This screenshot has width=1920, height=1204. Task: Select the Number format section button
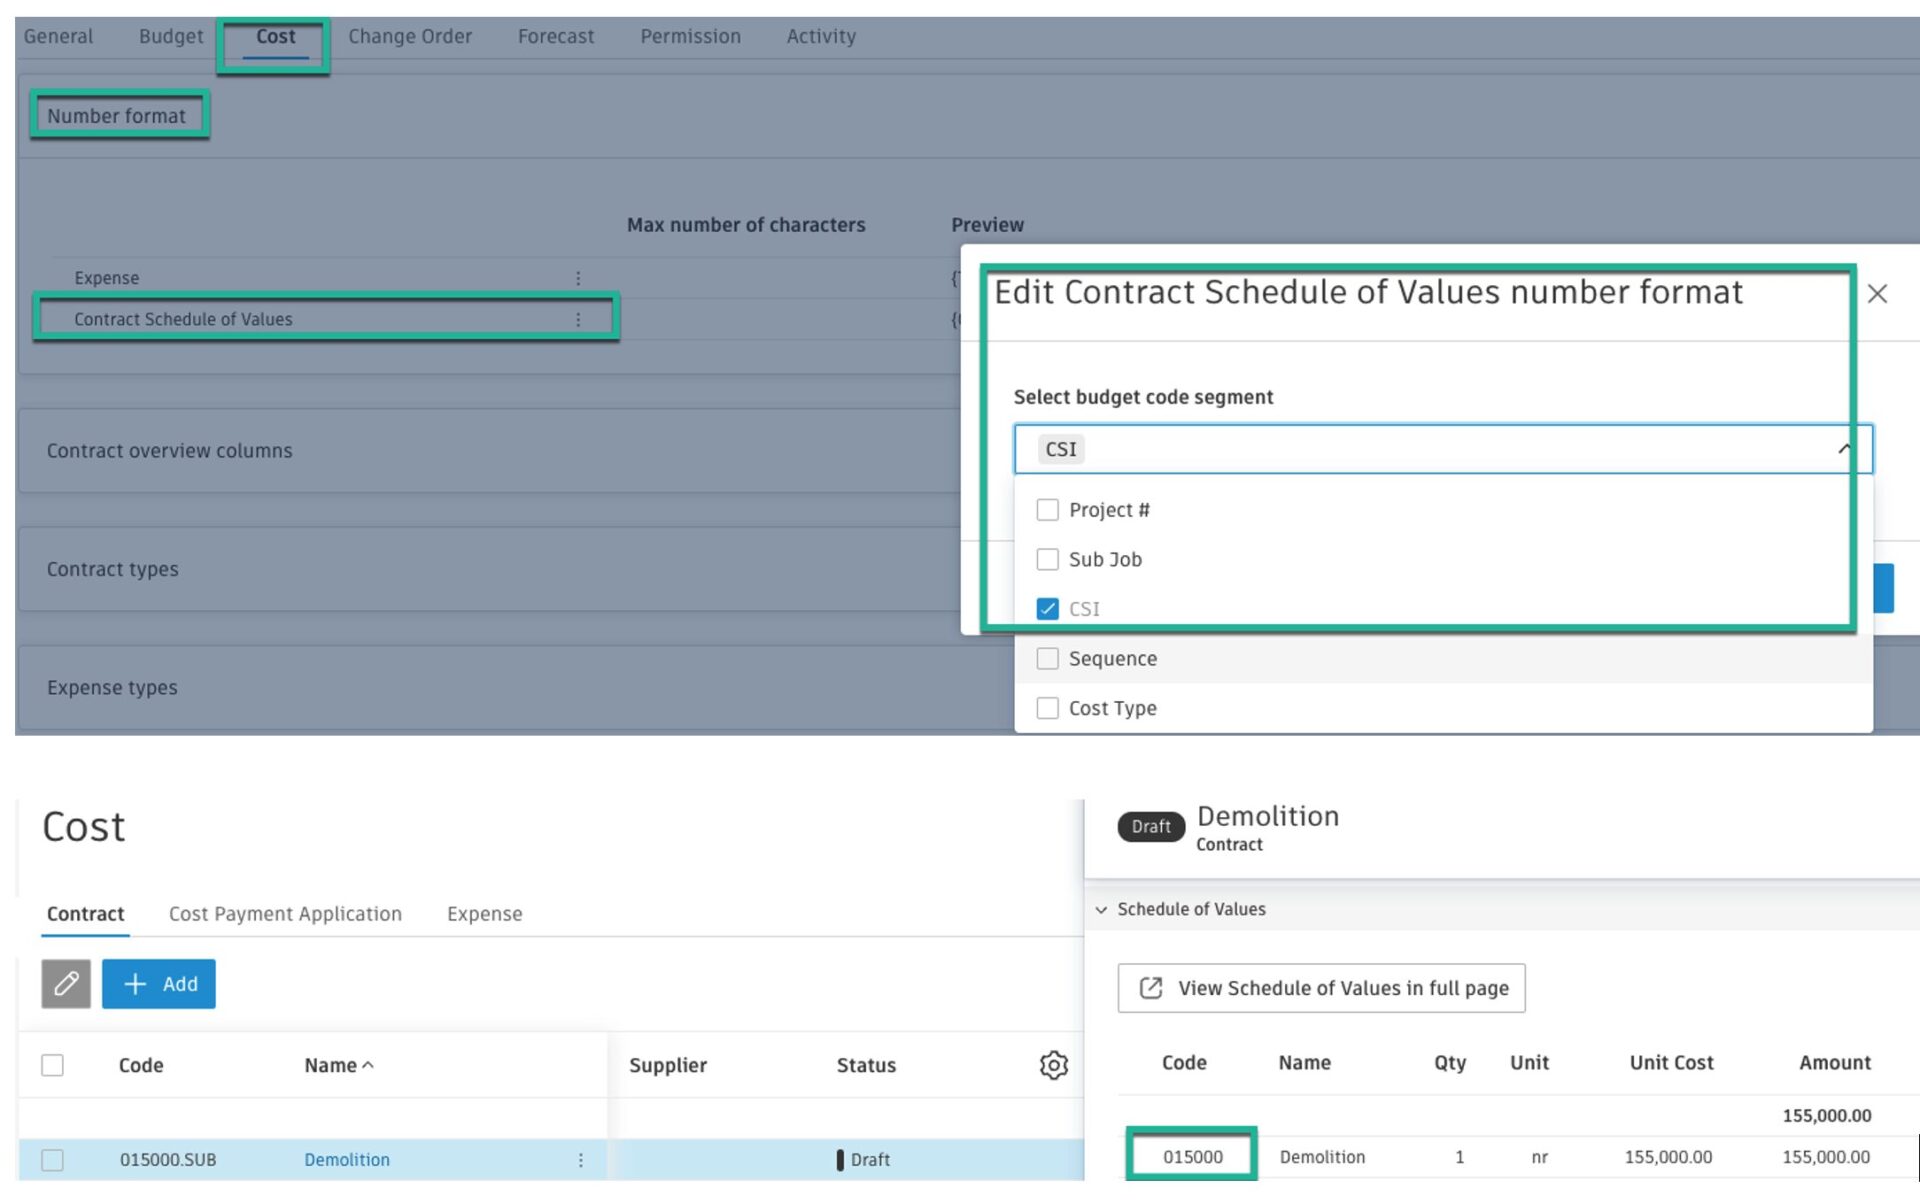coord(117,115)
